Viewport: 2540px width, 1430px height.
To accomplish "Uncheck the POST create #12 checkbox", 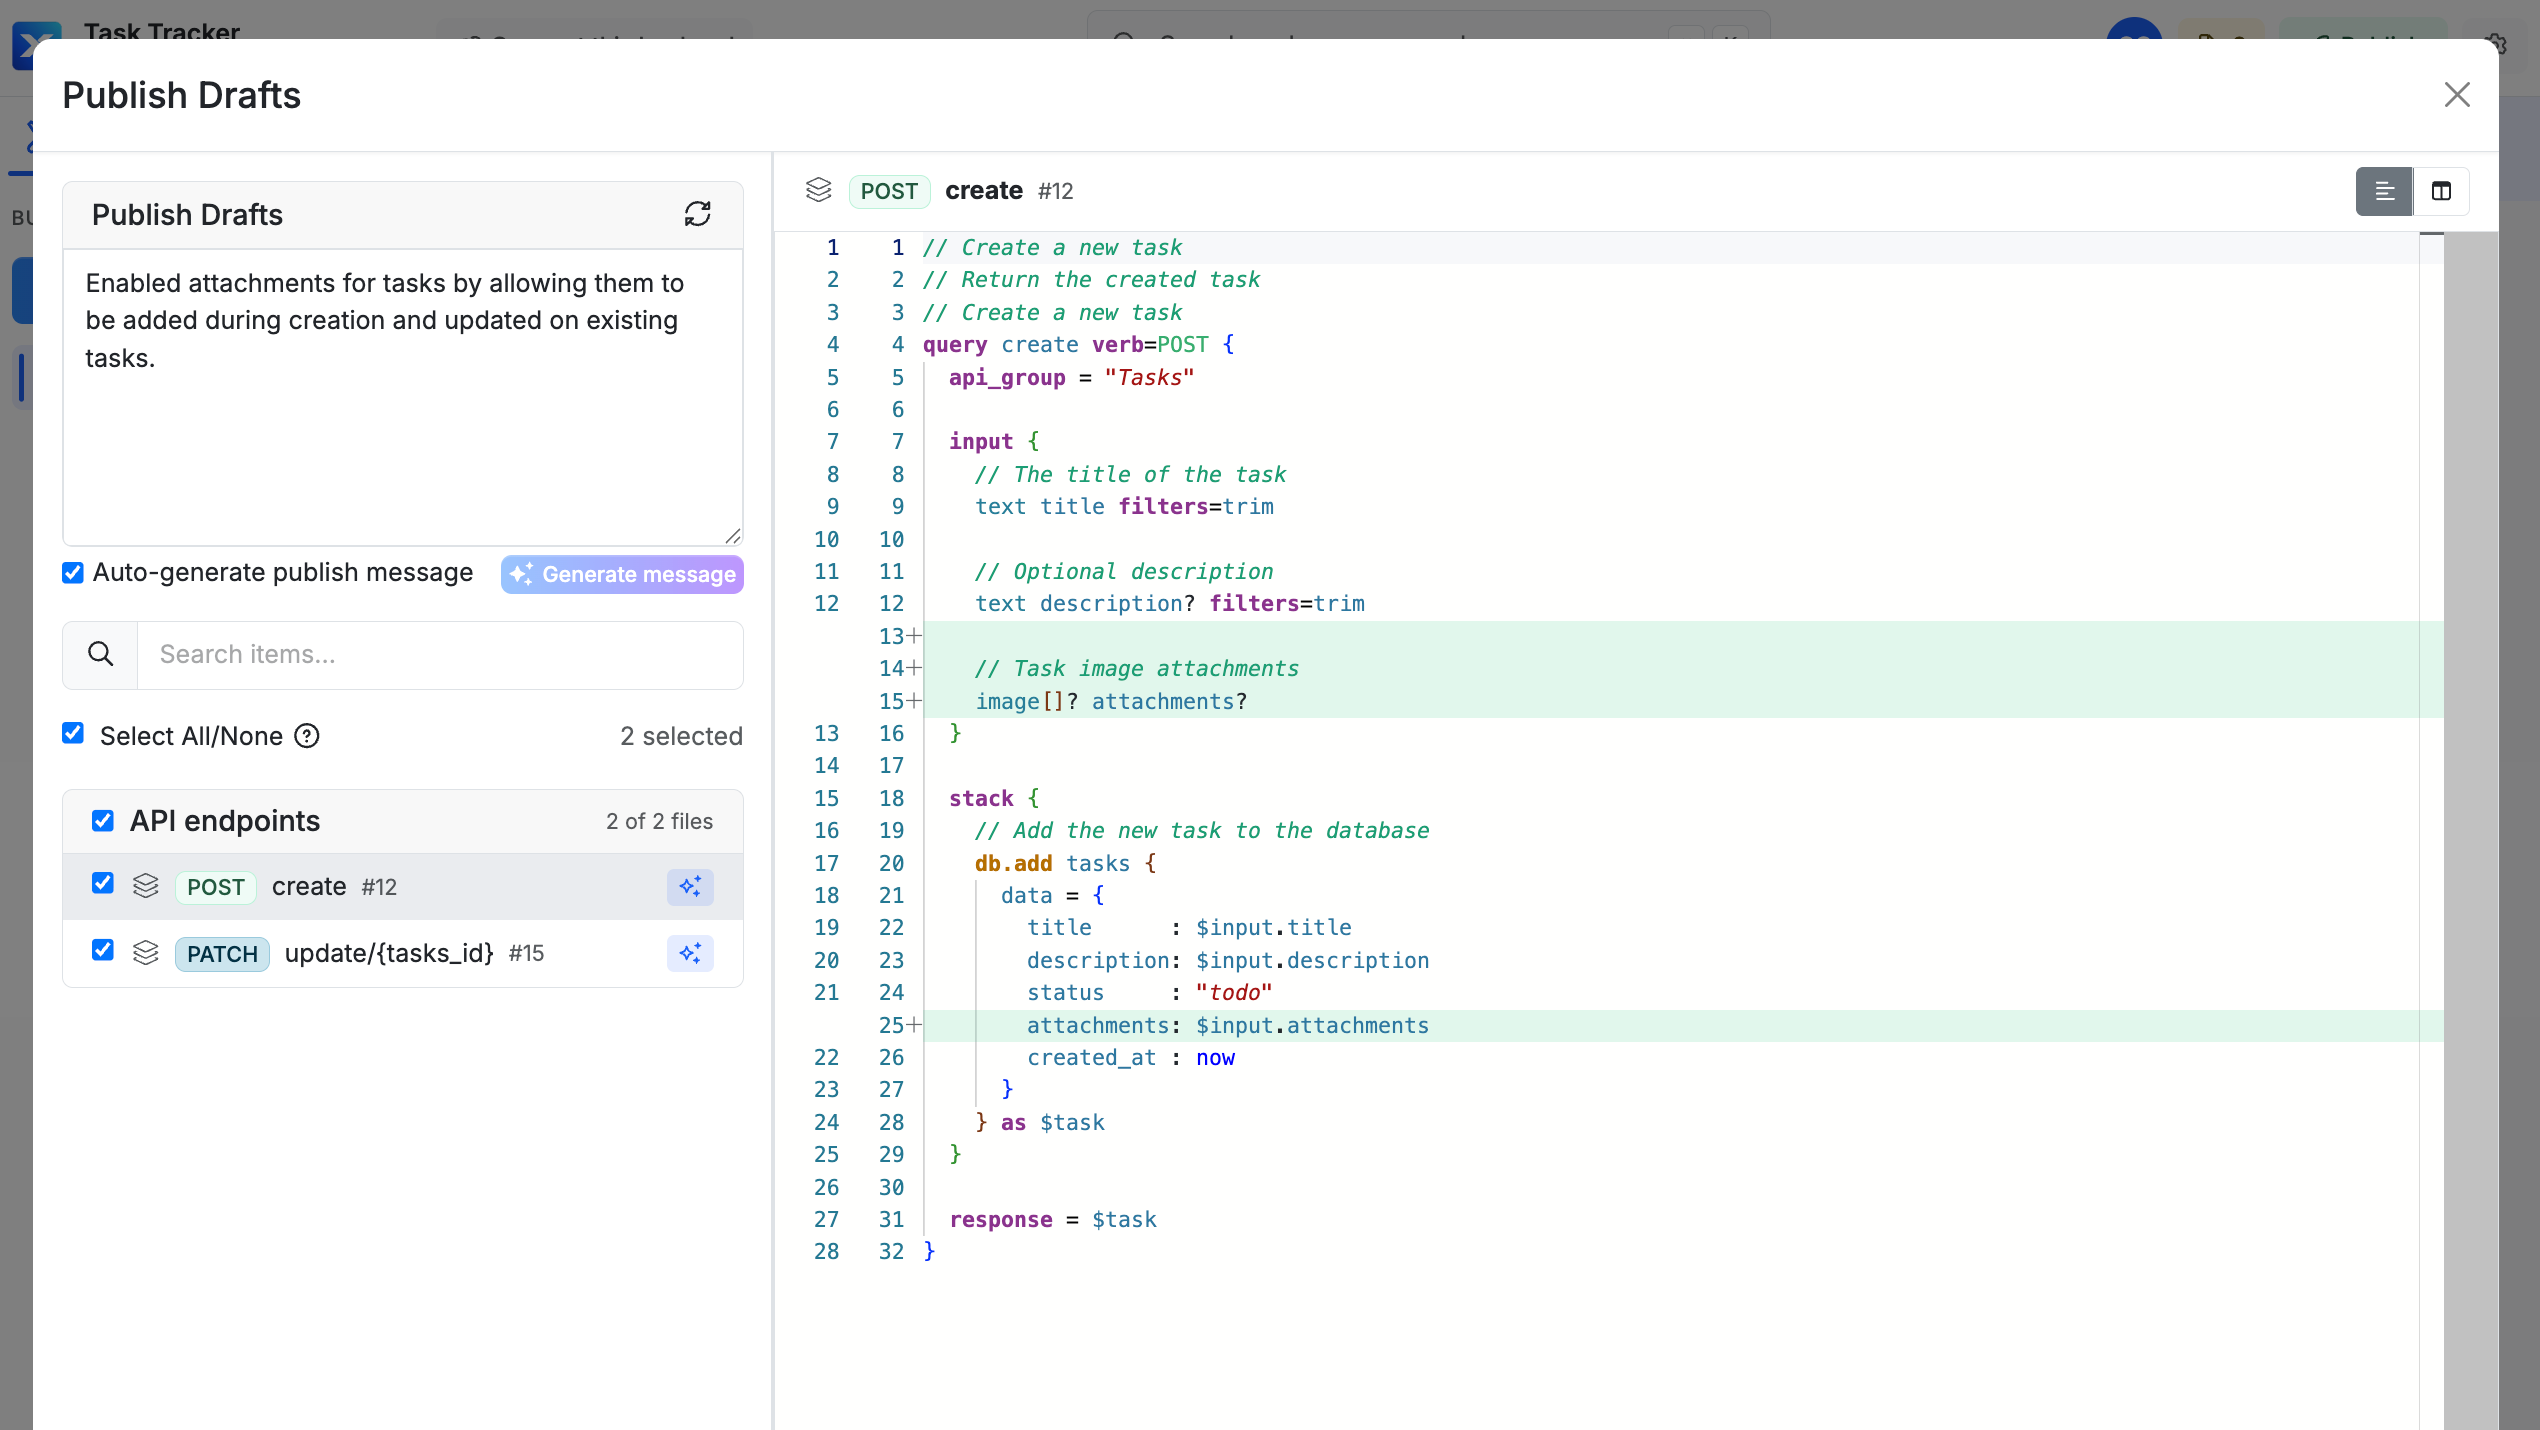I will click(x=103, y=884).
